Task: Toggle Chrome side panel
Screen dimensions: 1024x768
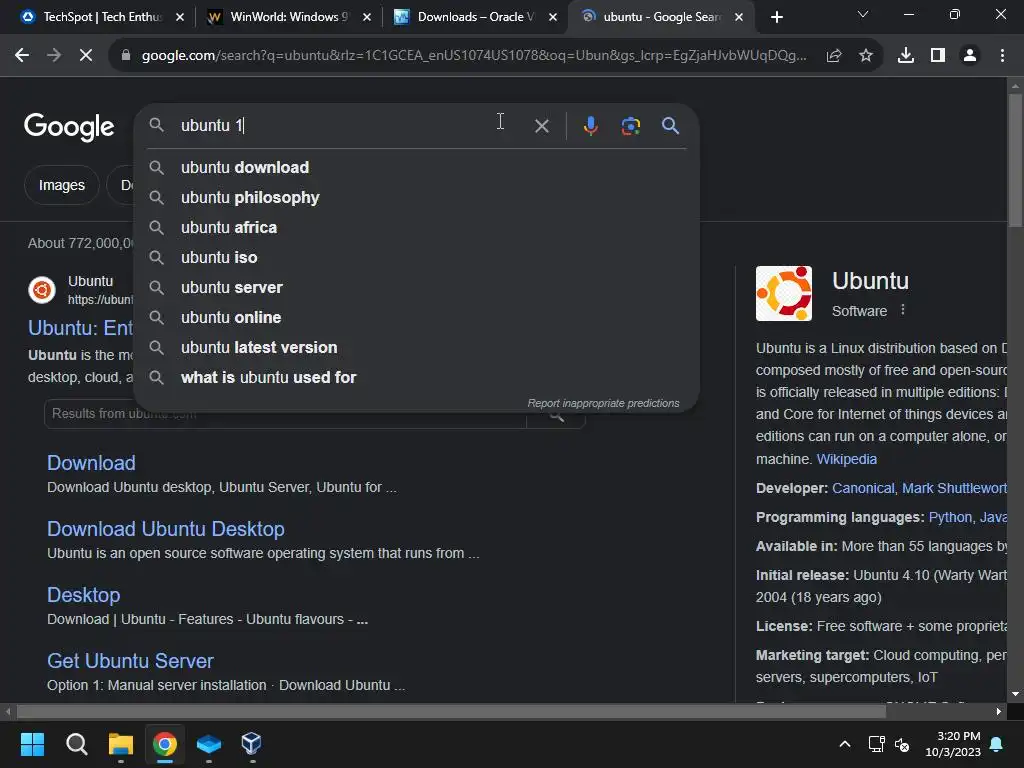Action: click(x=938, y=56)
